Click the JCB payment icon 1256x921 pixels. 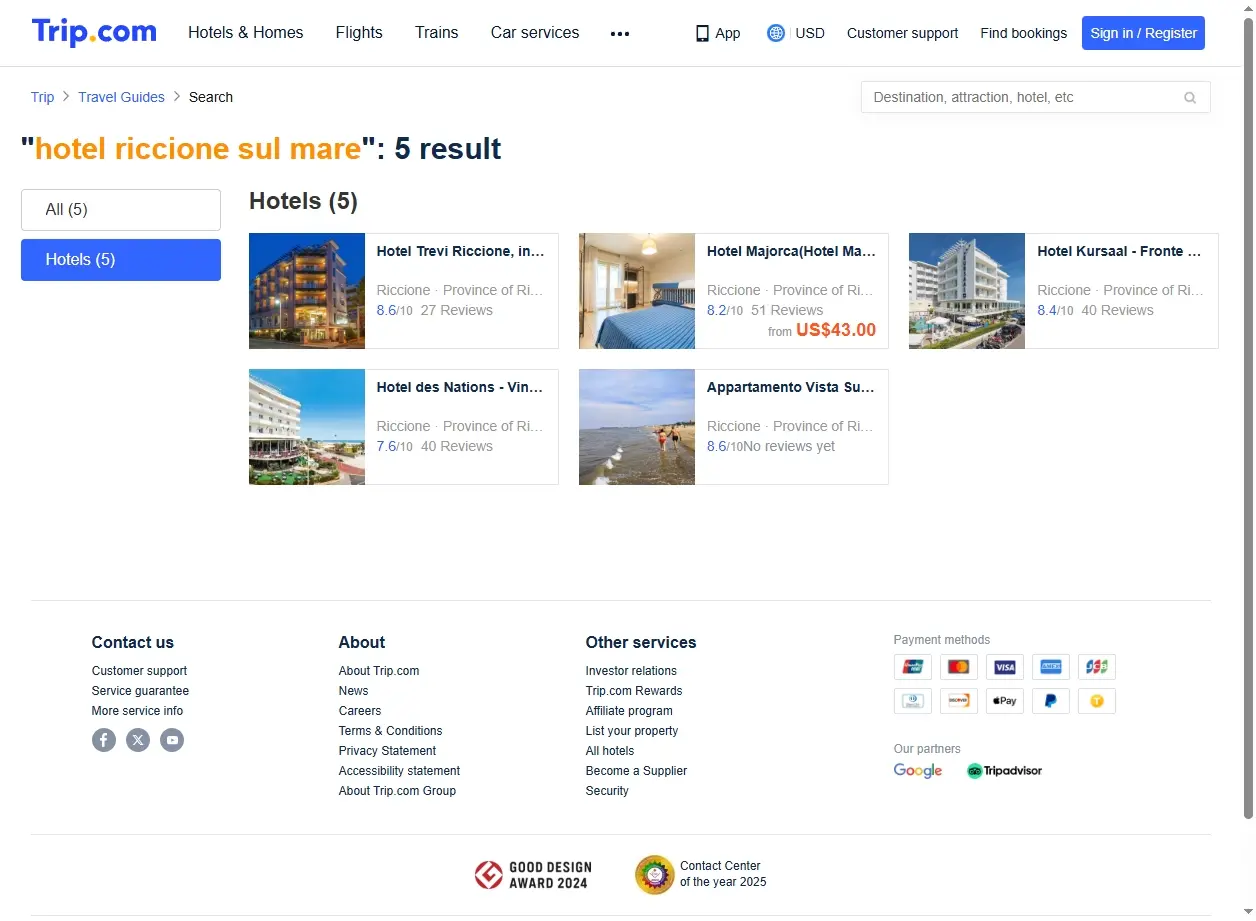pos(1097,667)
